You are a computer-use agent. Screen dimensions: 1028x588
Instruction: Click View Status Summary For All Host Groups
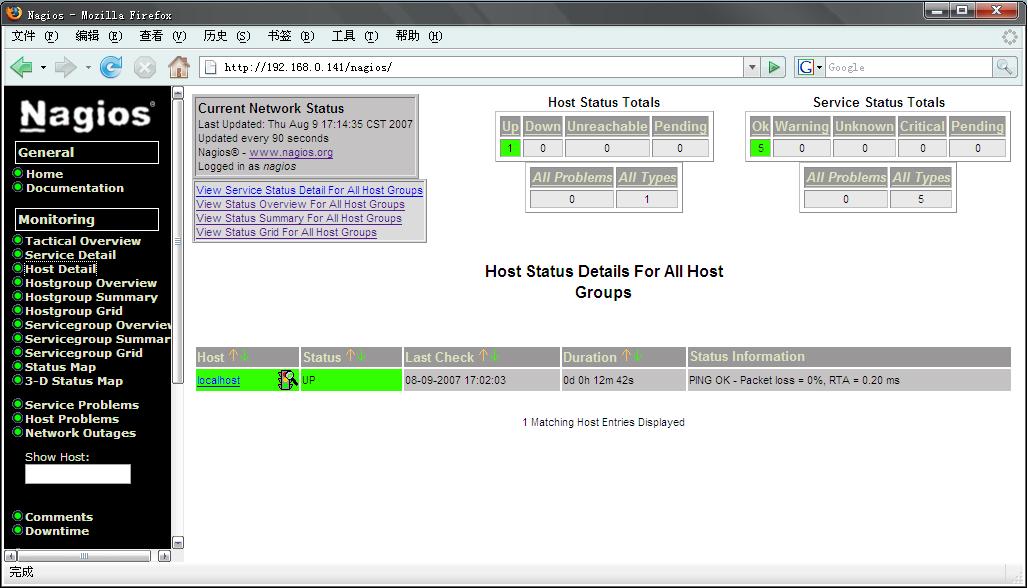(x=299, y=218)
